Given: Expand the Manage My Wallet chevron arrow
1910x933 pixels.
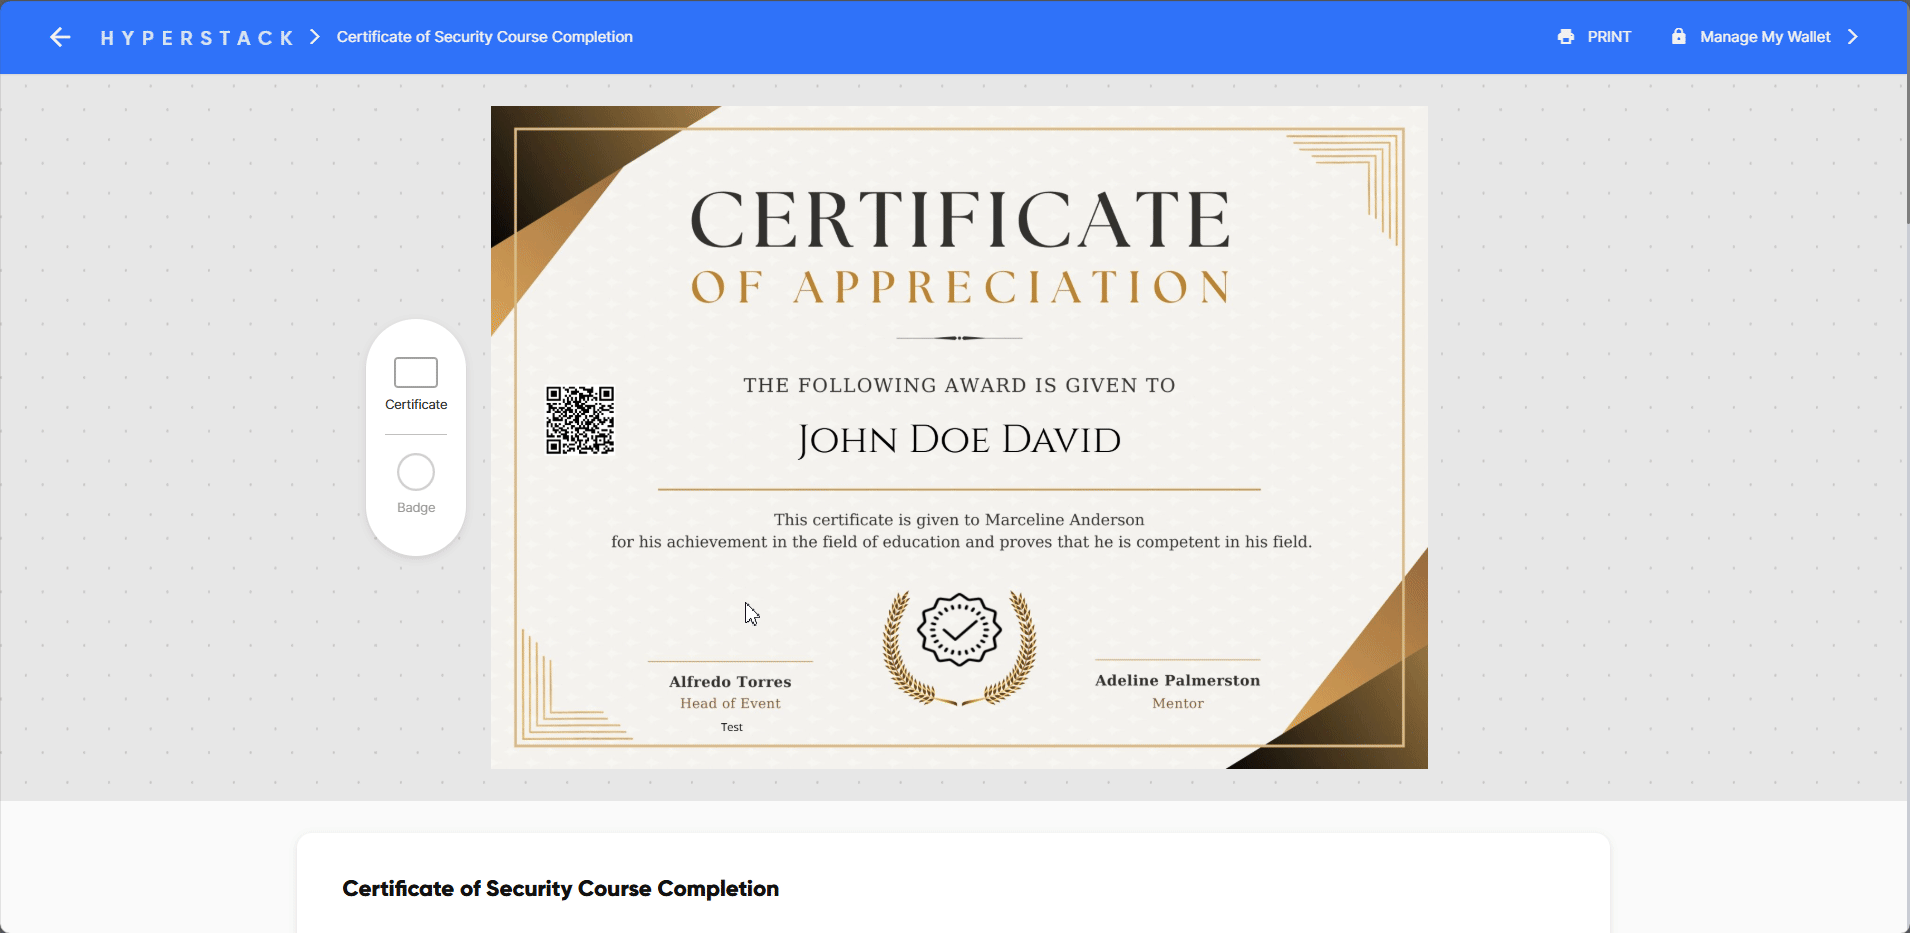Looking at the screenshot, I should click(1852, 37).
